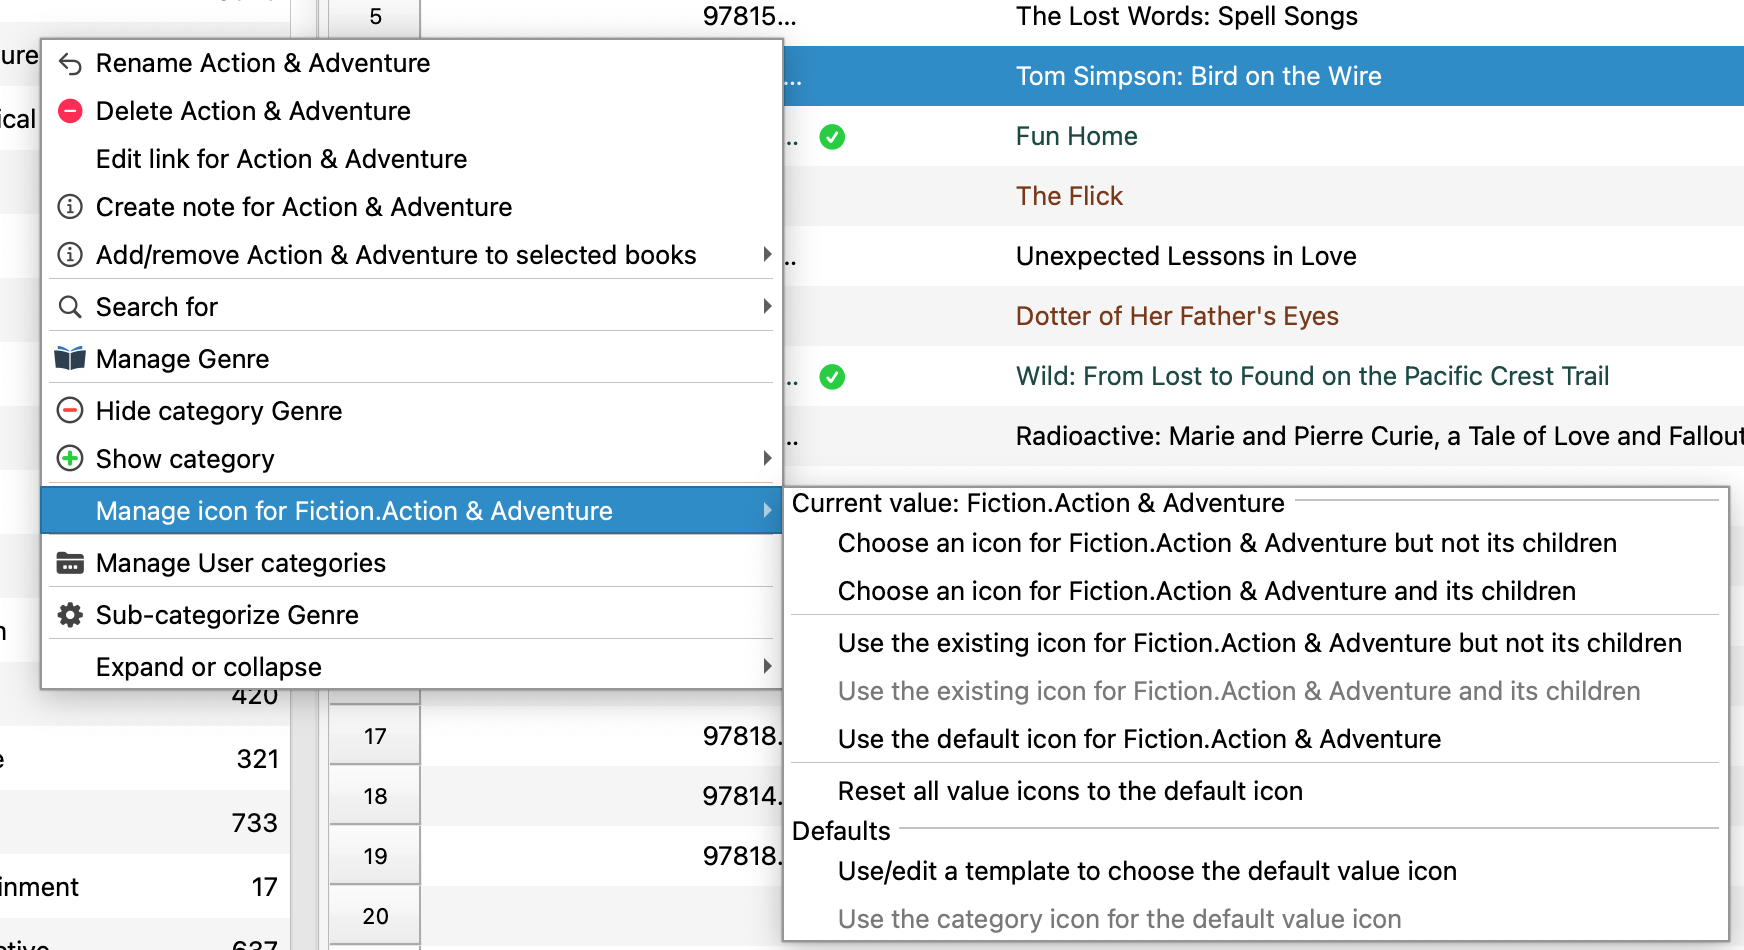Open The Flick book title
Viewport: 1744px width, 950px height.
click(1069, 196)
